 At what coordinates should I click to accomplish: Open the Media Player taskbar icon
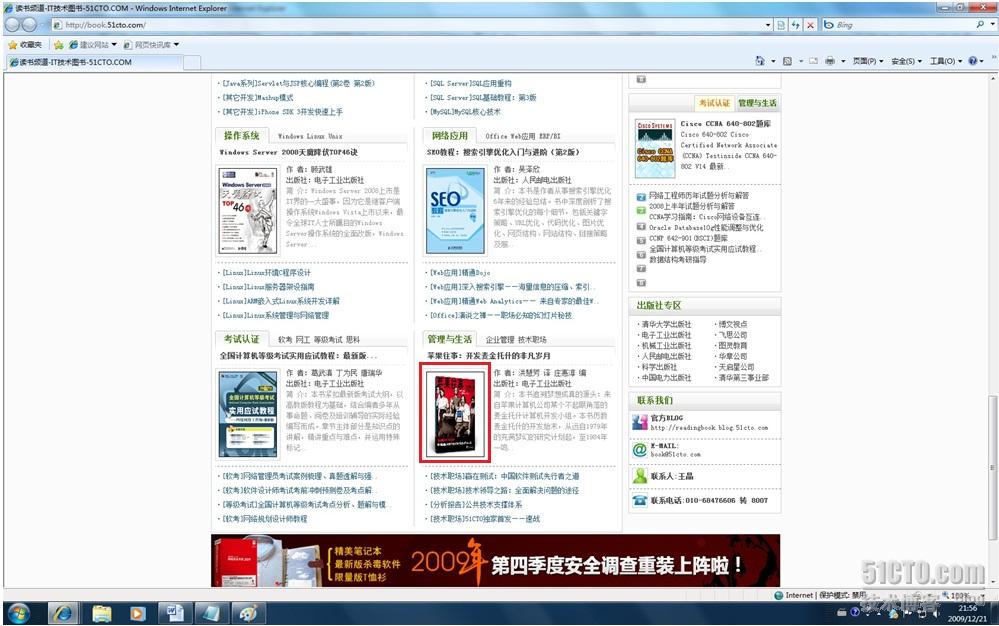(x=137, y=613)
